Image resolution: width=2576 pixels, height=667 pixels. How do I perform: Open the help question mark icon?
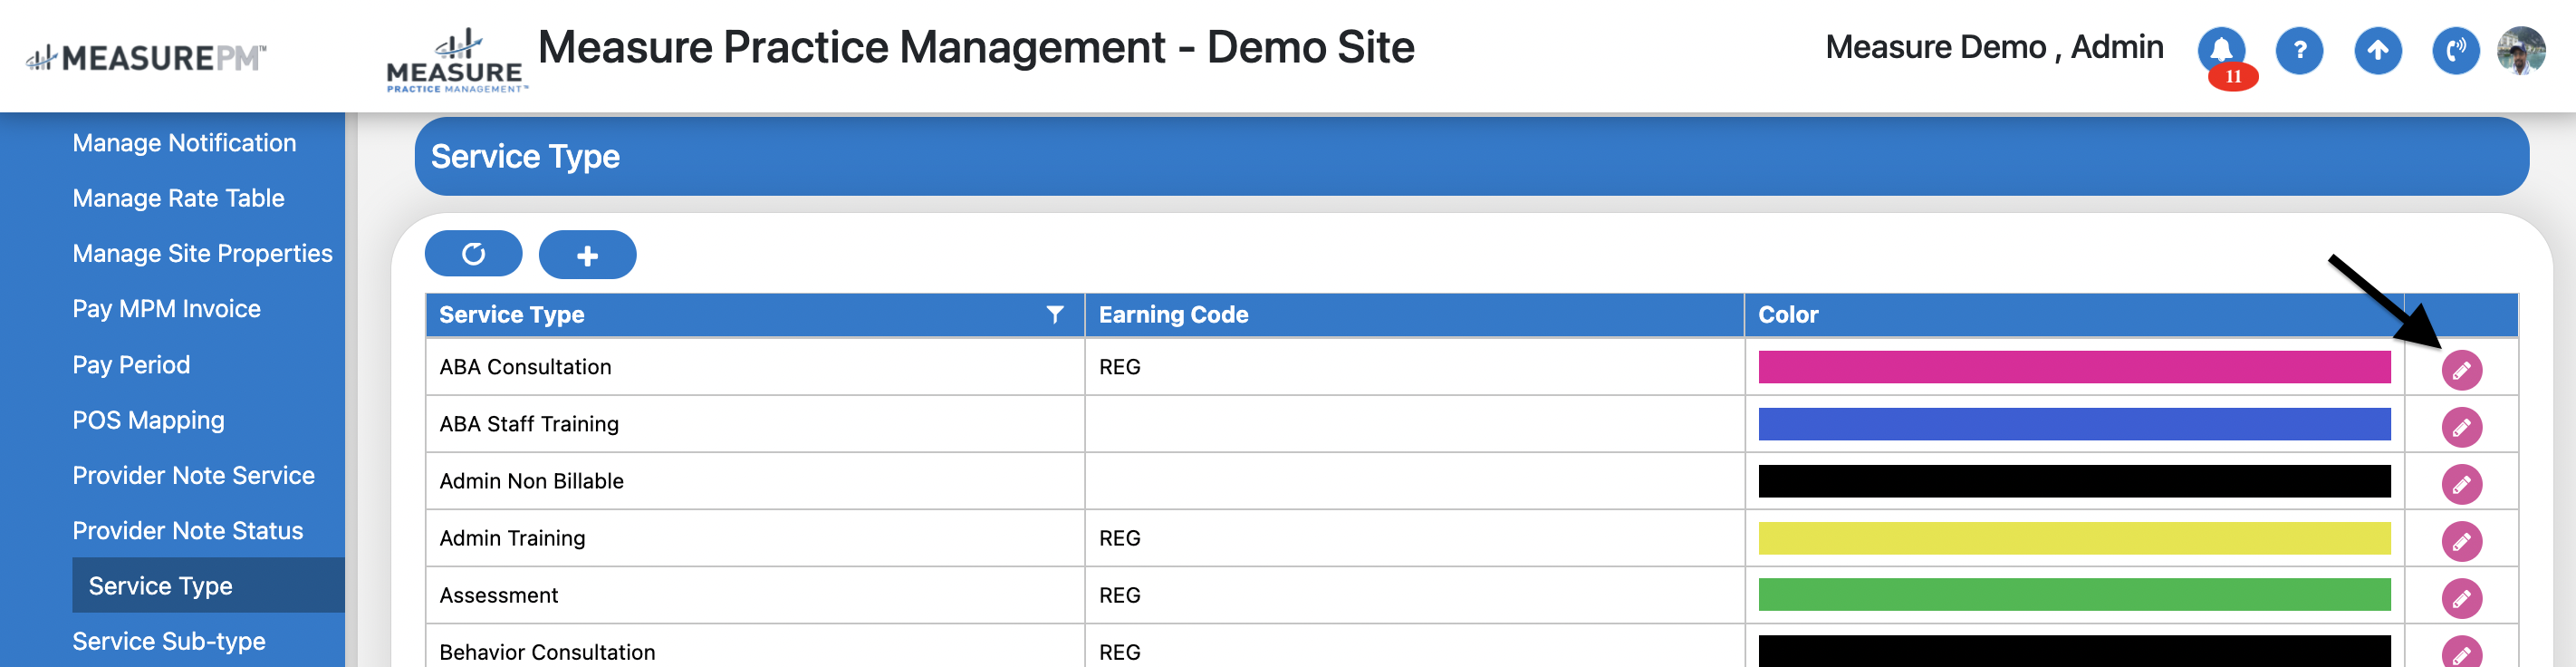point(2299,50)
